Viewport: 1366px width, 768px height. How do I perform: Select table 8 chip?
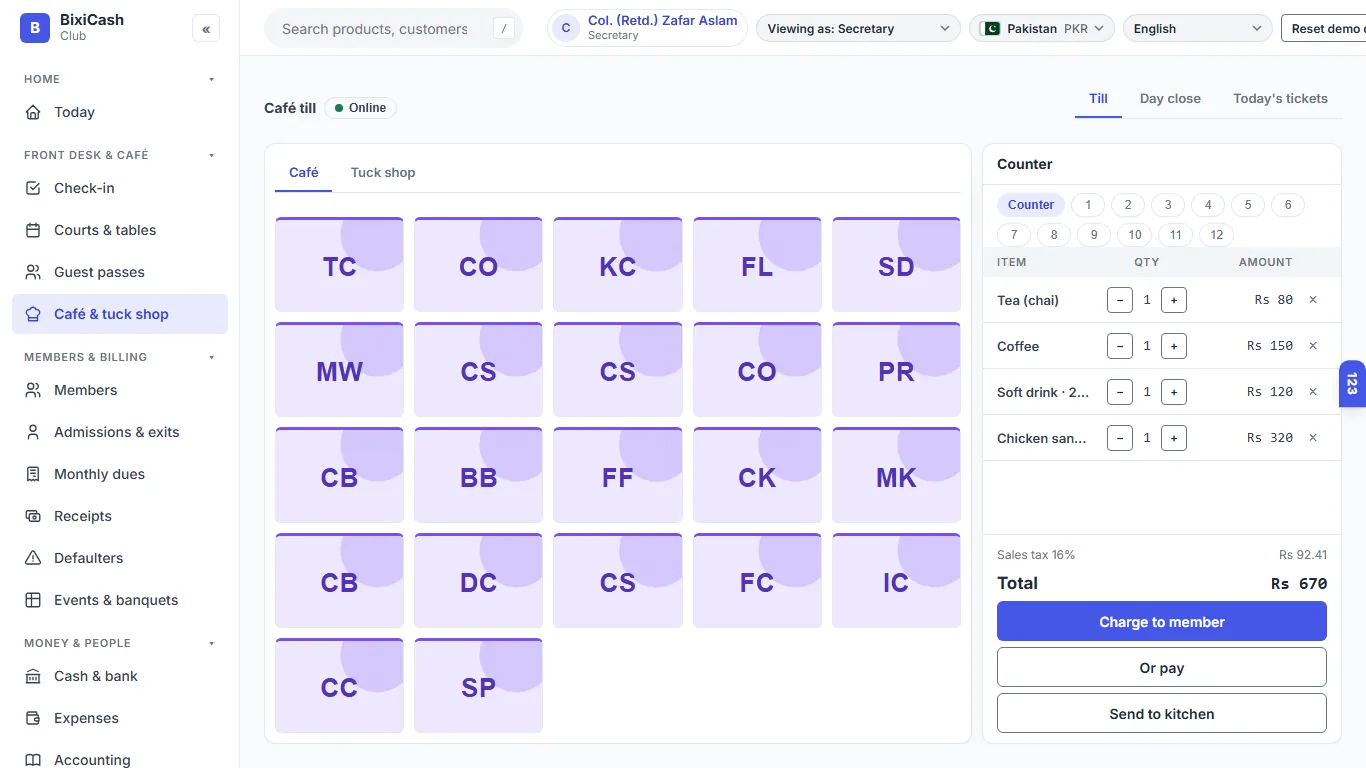(x=1054, y=235)
